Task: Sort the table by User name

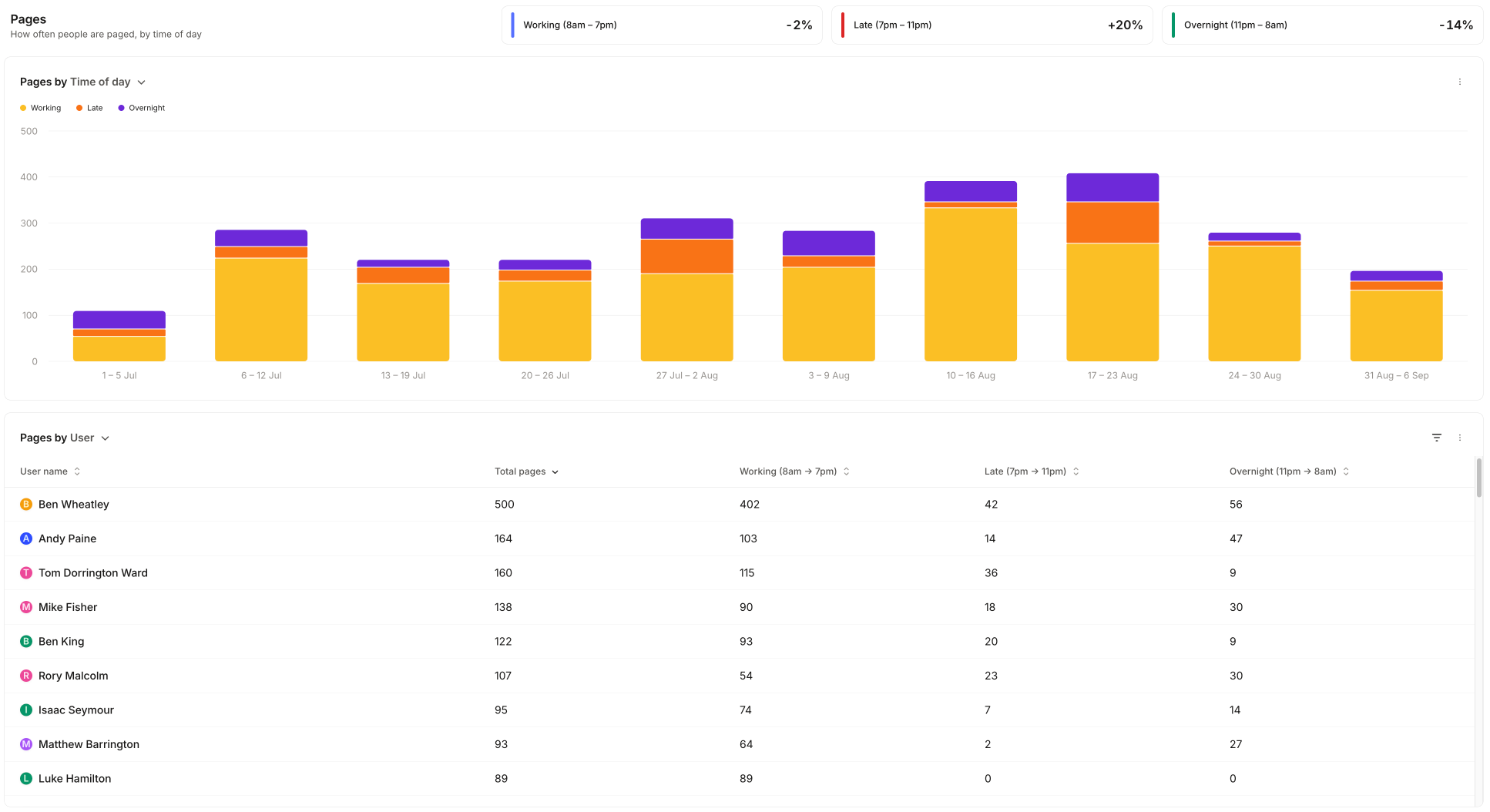Action: (x=50, y=471)
